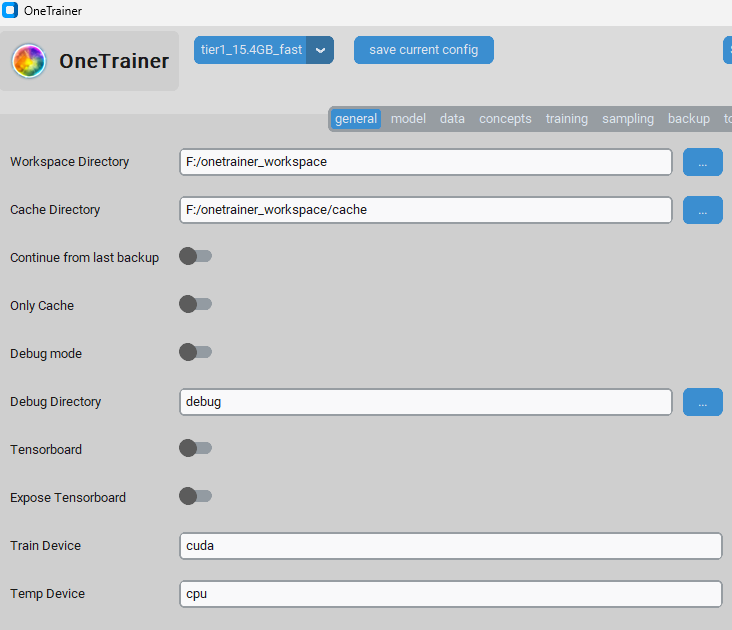Click the Temp Device label
Viewport: 732px width, 630px height.
(x=48, y=594)
